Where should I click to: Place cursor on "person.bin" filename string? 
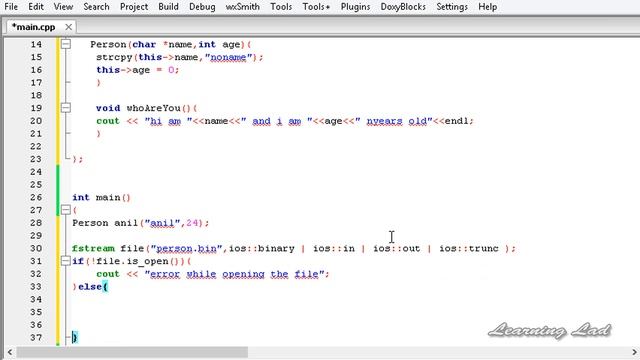187,249
